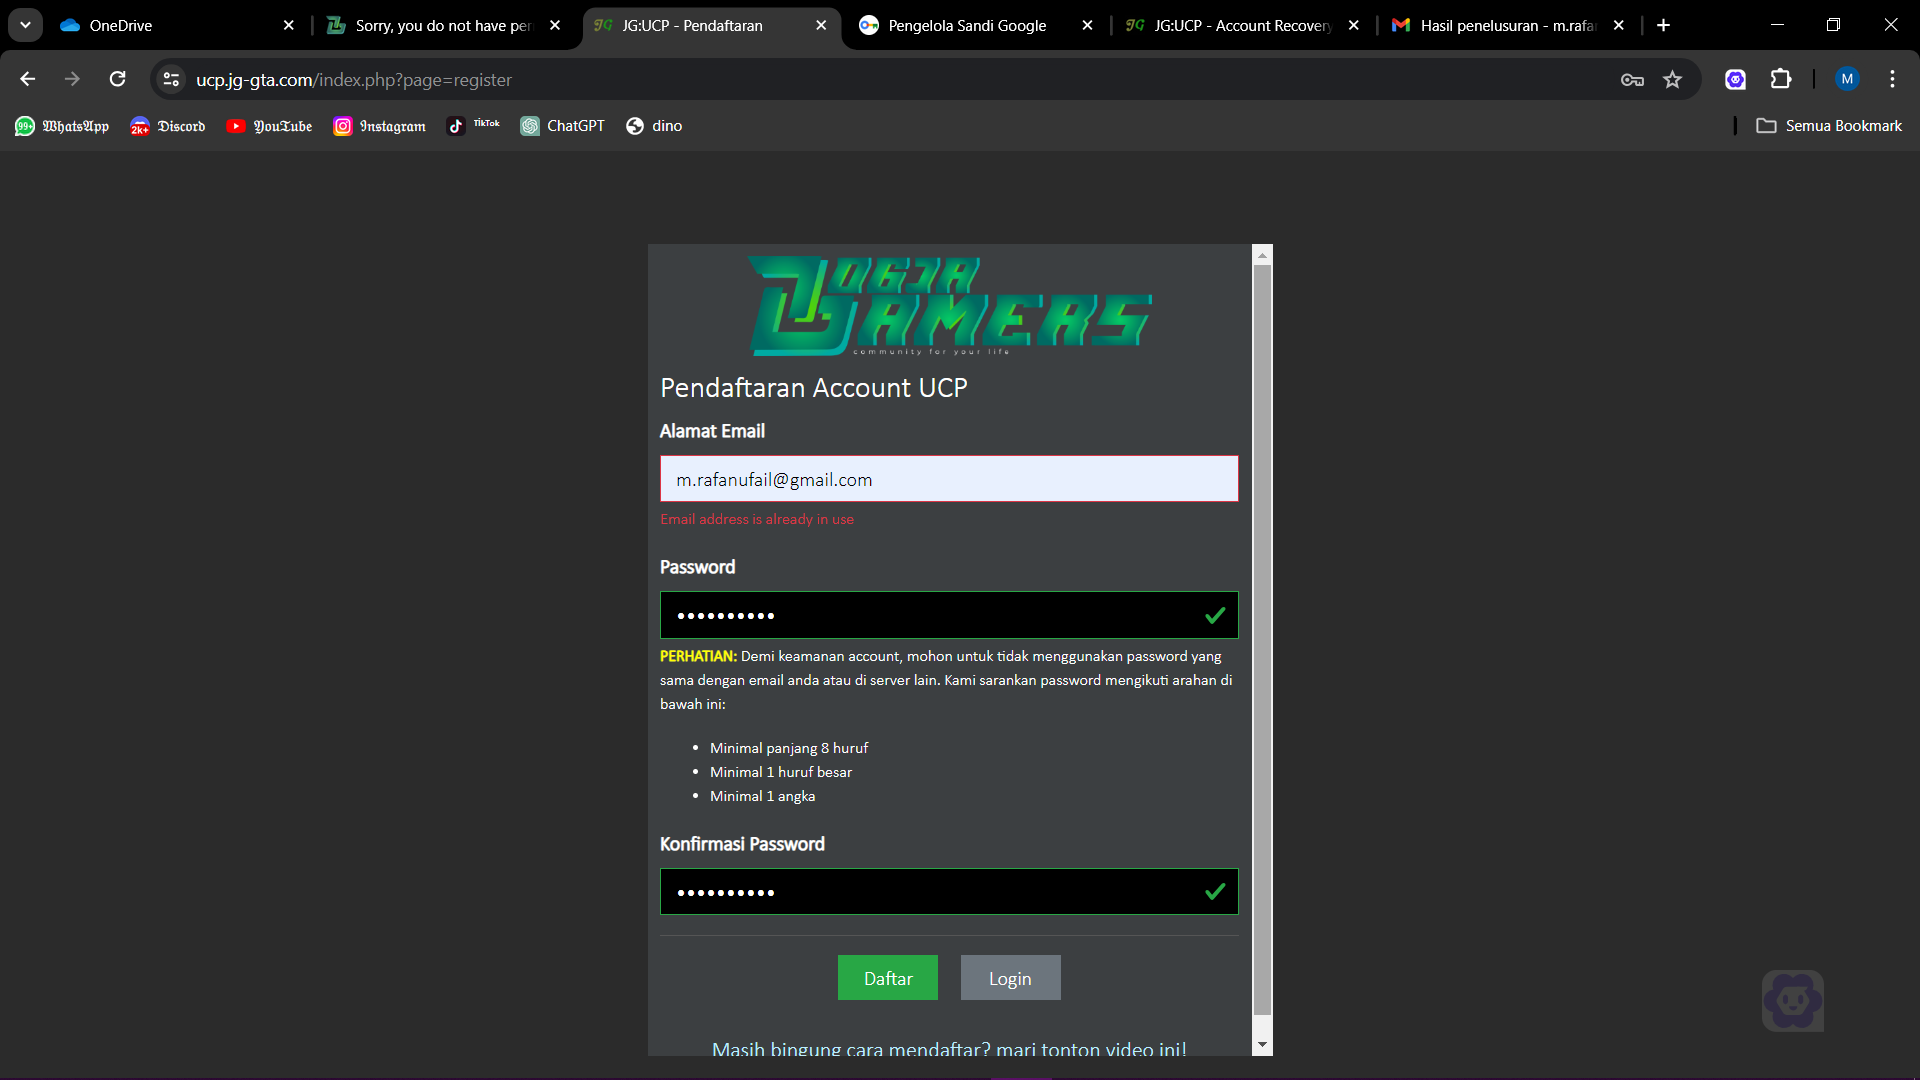Close the Pengelola Sandi Google tab
Viewport: 1920px width, 1080px height.
point(1087,26)
